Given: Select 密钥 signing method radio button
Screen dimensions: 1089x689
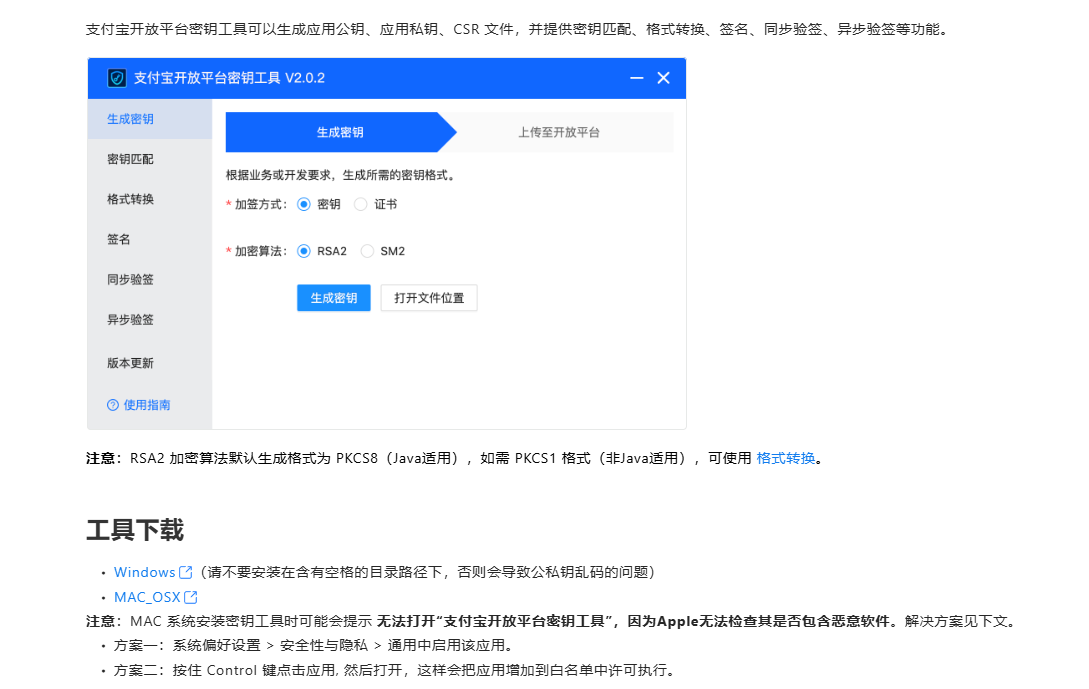Looking at the screenshot, I should pos(304,204).
